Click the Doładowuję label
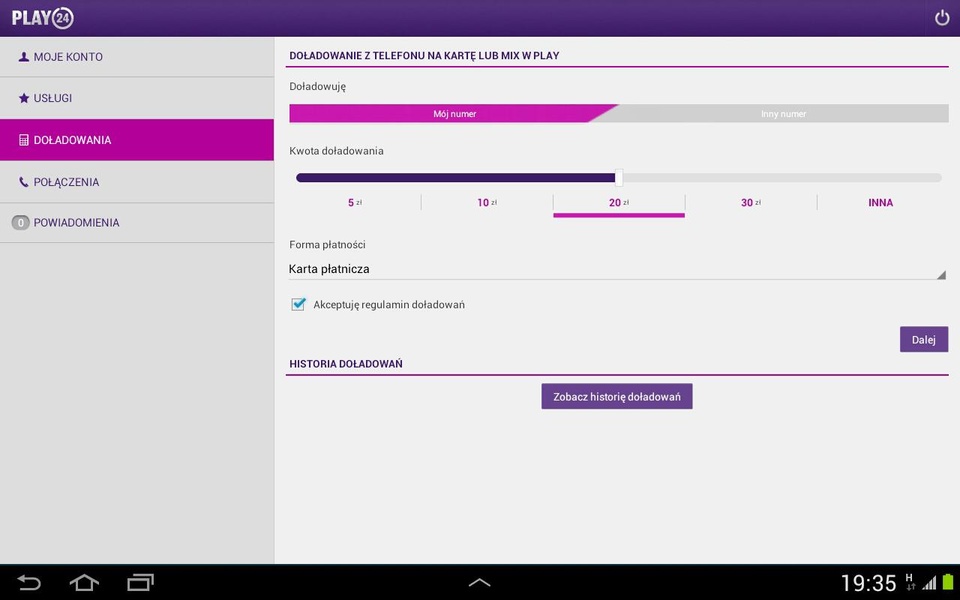This screenshot has height=600, width=960. (x=317, y=87)
